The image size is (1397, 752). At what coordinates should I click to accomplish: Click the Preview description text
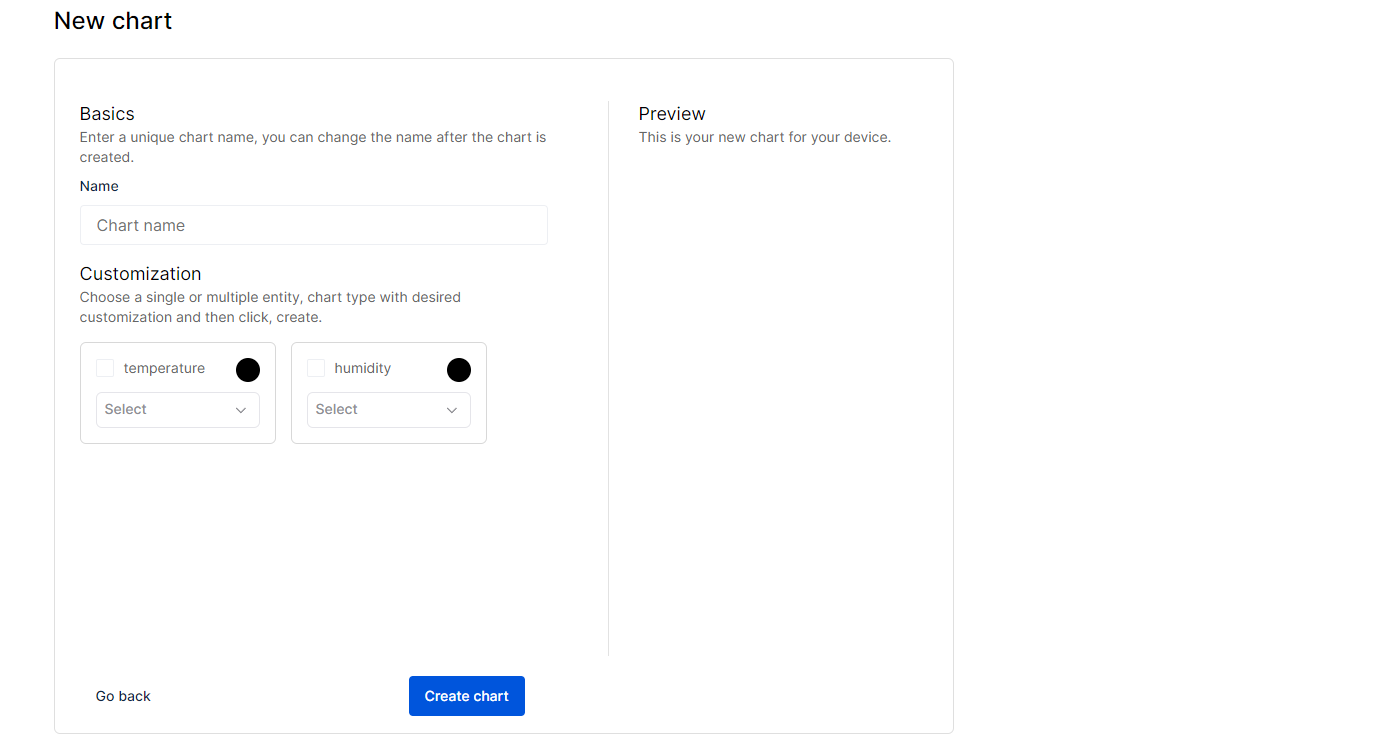(764, 137)
